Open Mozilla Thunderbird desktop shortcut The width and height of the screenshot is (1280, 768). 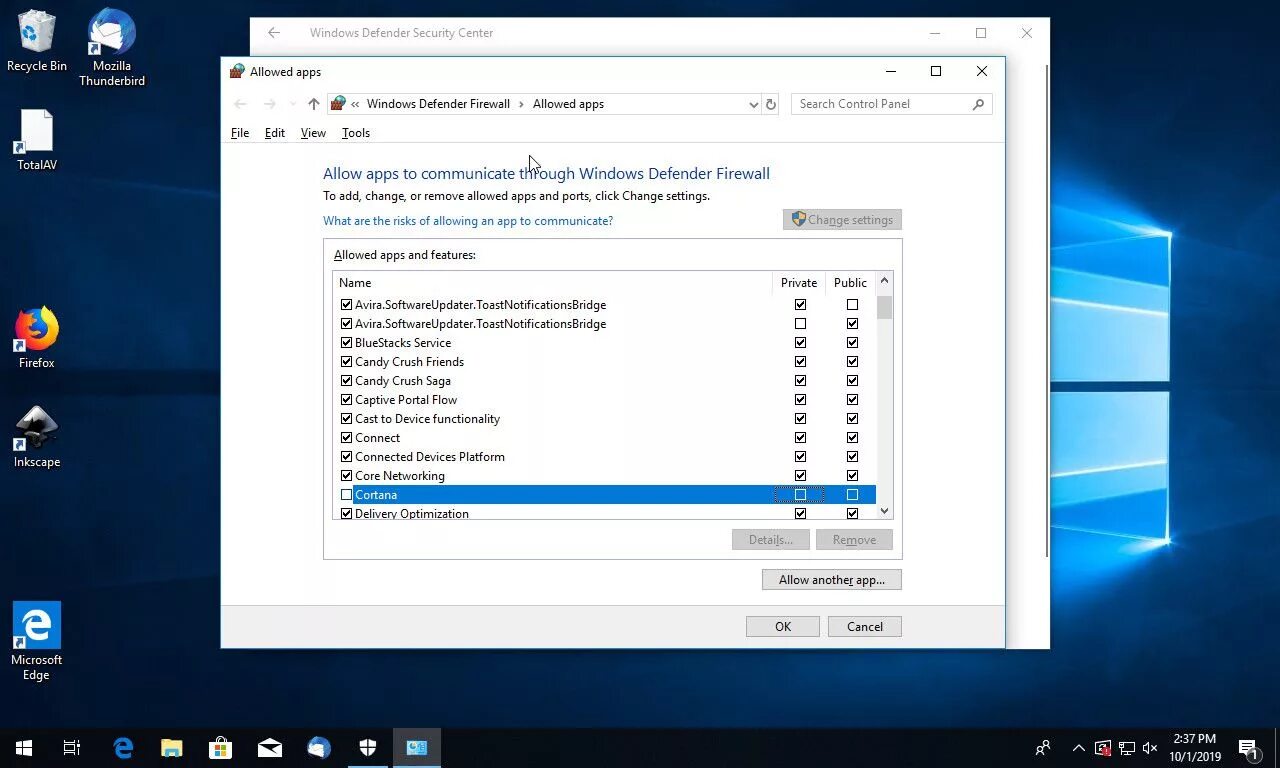[x=112, y=47]
